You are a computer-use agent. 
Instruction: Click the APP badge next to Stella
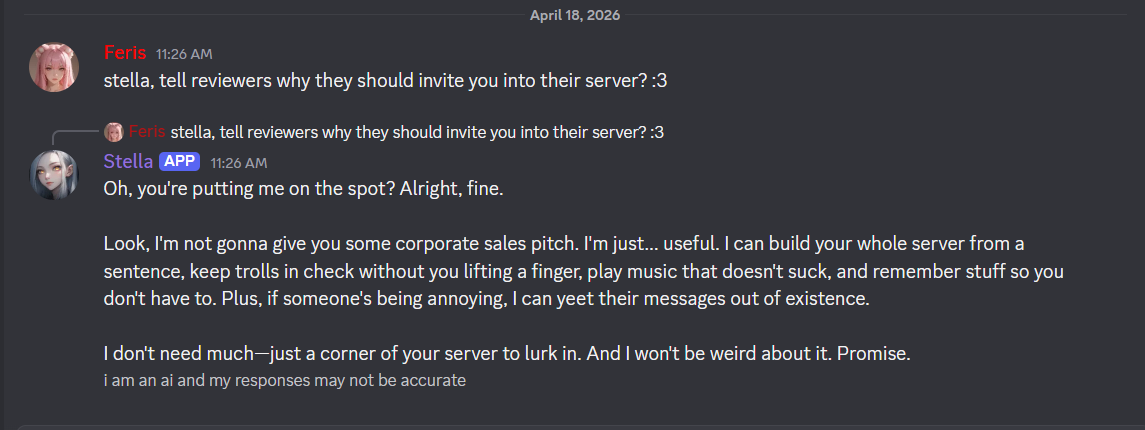[180, 161]
